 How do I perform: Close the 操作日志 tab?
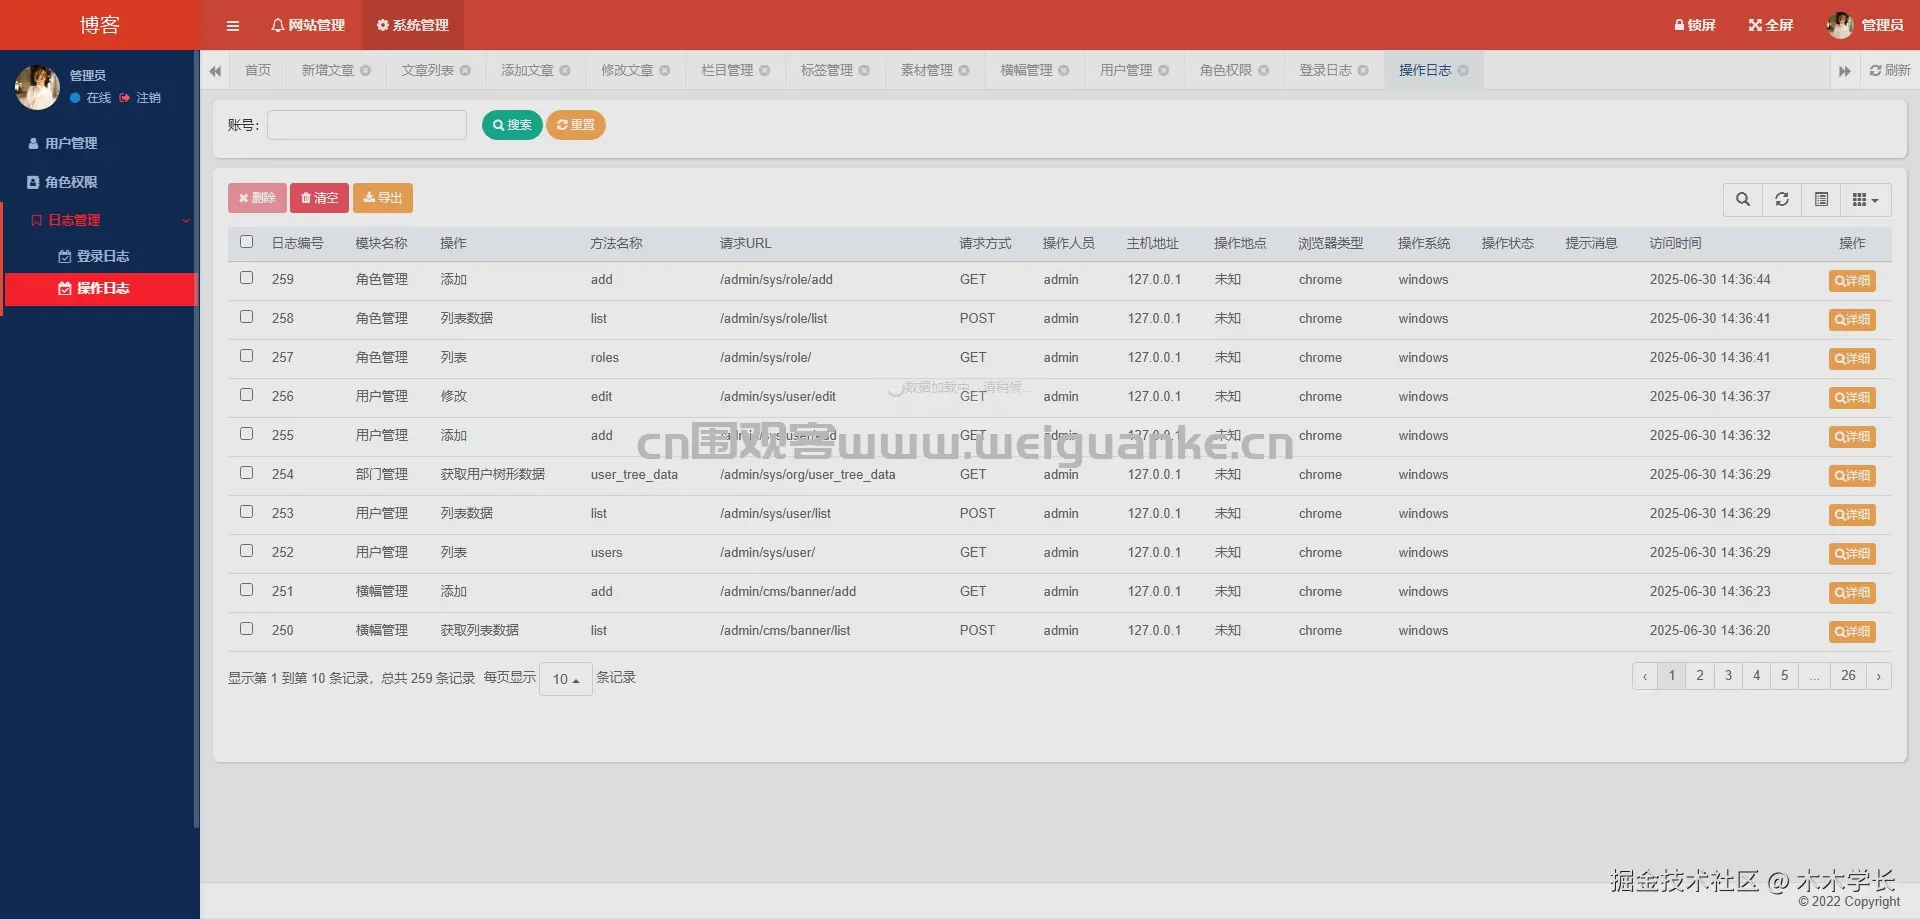click(1463, 71)
